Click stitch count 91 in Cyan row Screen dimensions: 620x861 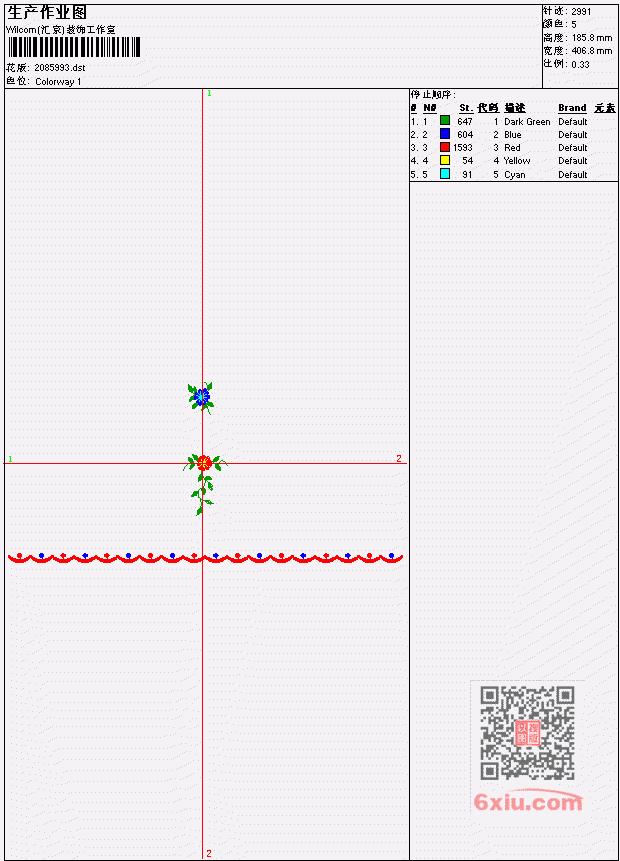(x=467, y=175)
